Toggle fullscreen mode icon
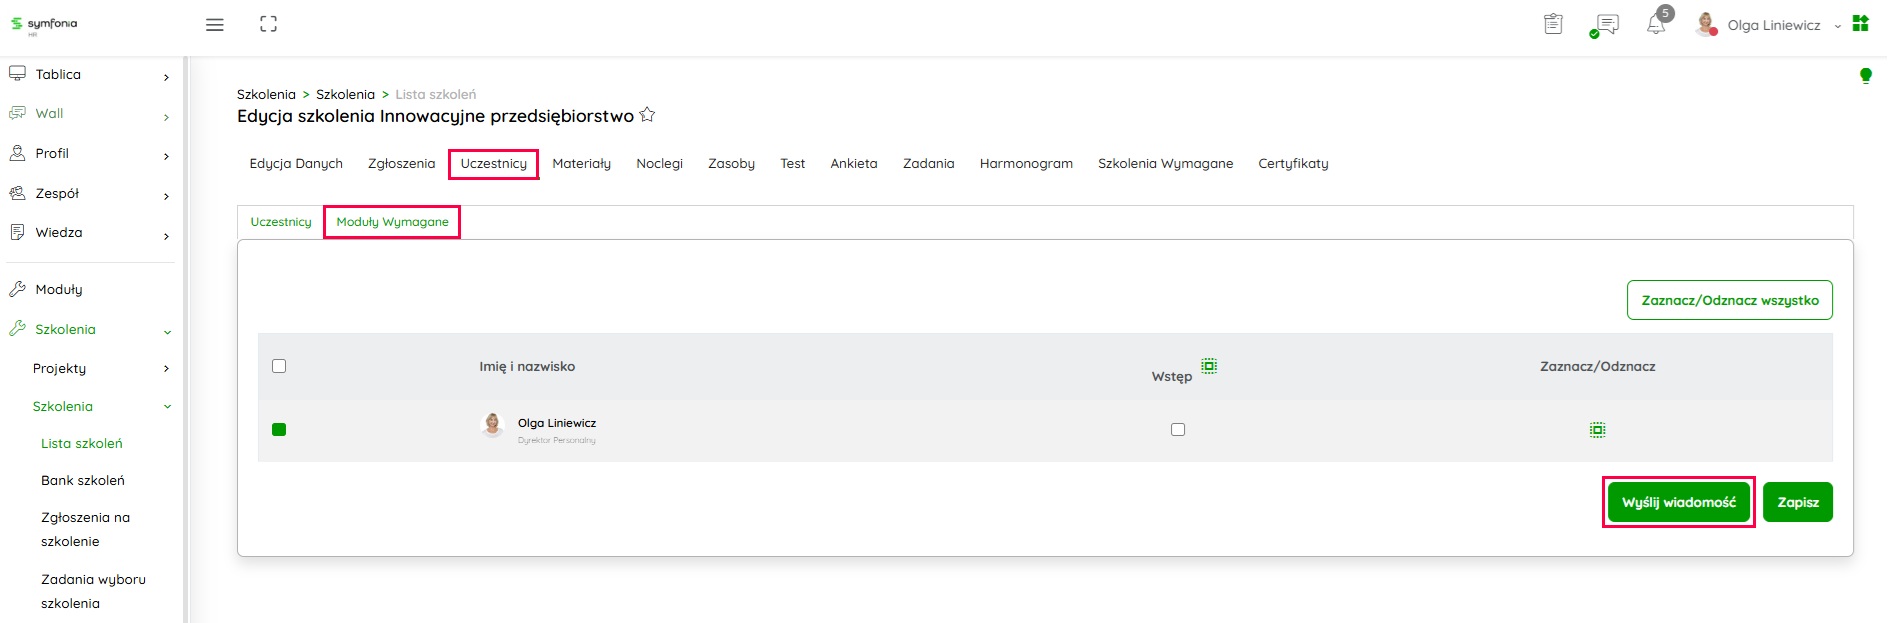 pos(268,24)
